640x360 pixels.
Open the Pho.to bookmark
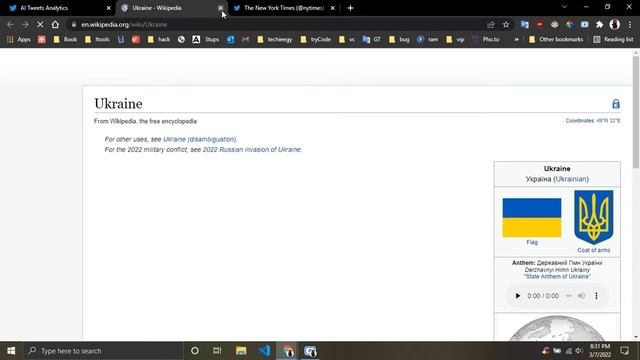(486, 40)
